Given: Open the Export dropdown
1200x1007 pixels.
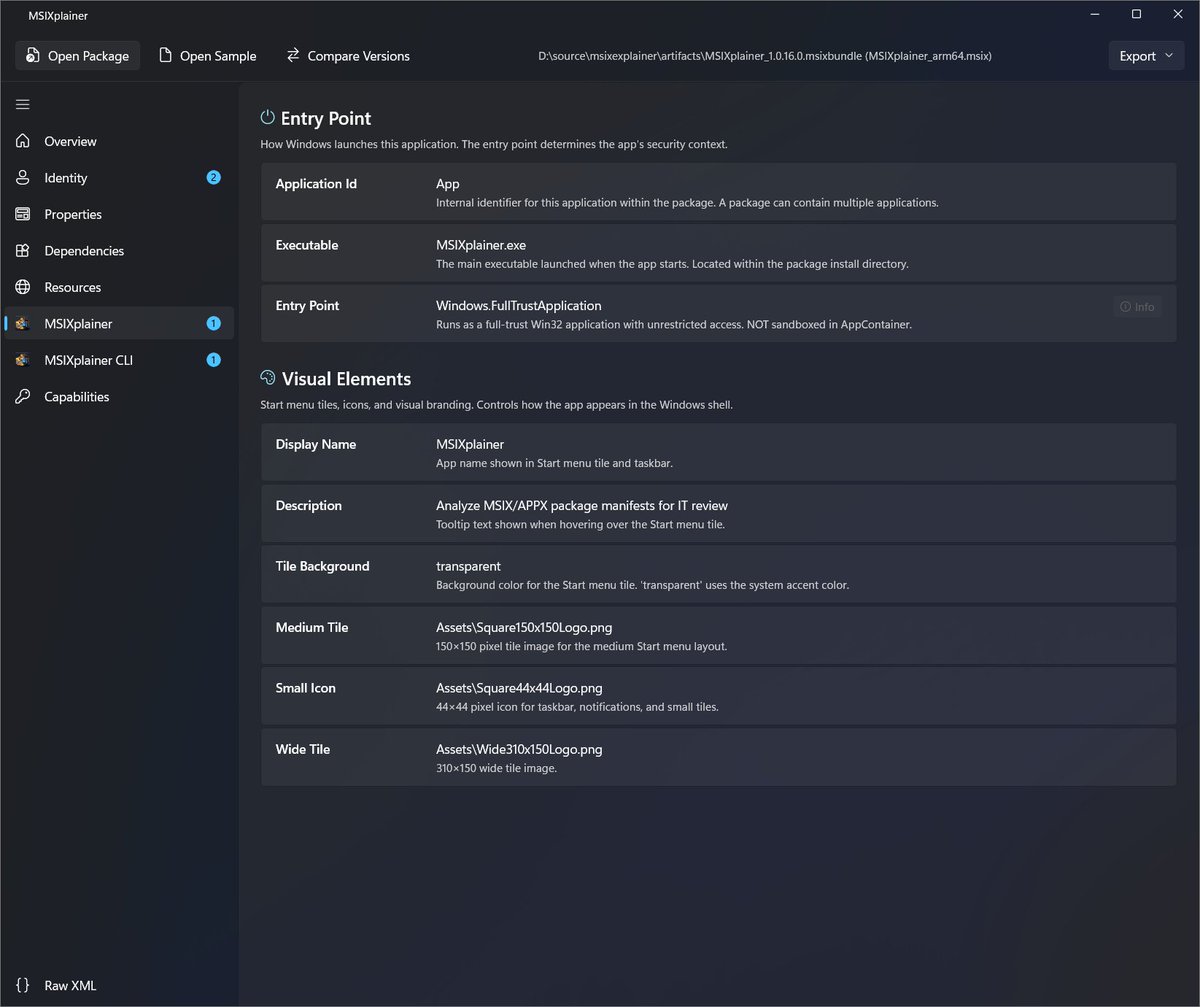Looking at the screenshot, I should pos(1146,56).
